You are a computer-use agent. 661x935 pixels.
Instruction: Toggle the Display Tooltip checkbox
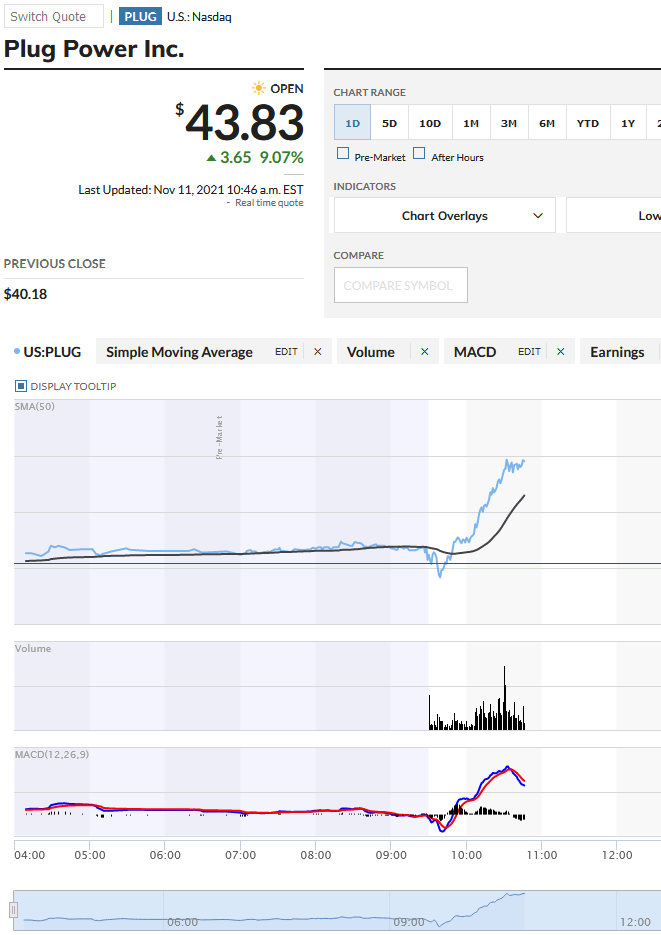[21, 386]
